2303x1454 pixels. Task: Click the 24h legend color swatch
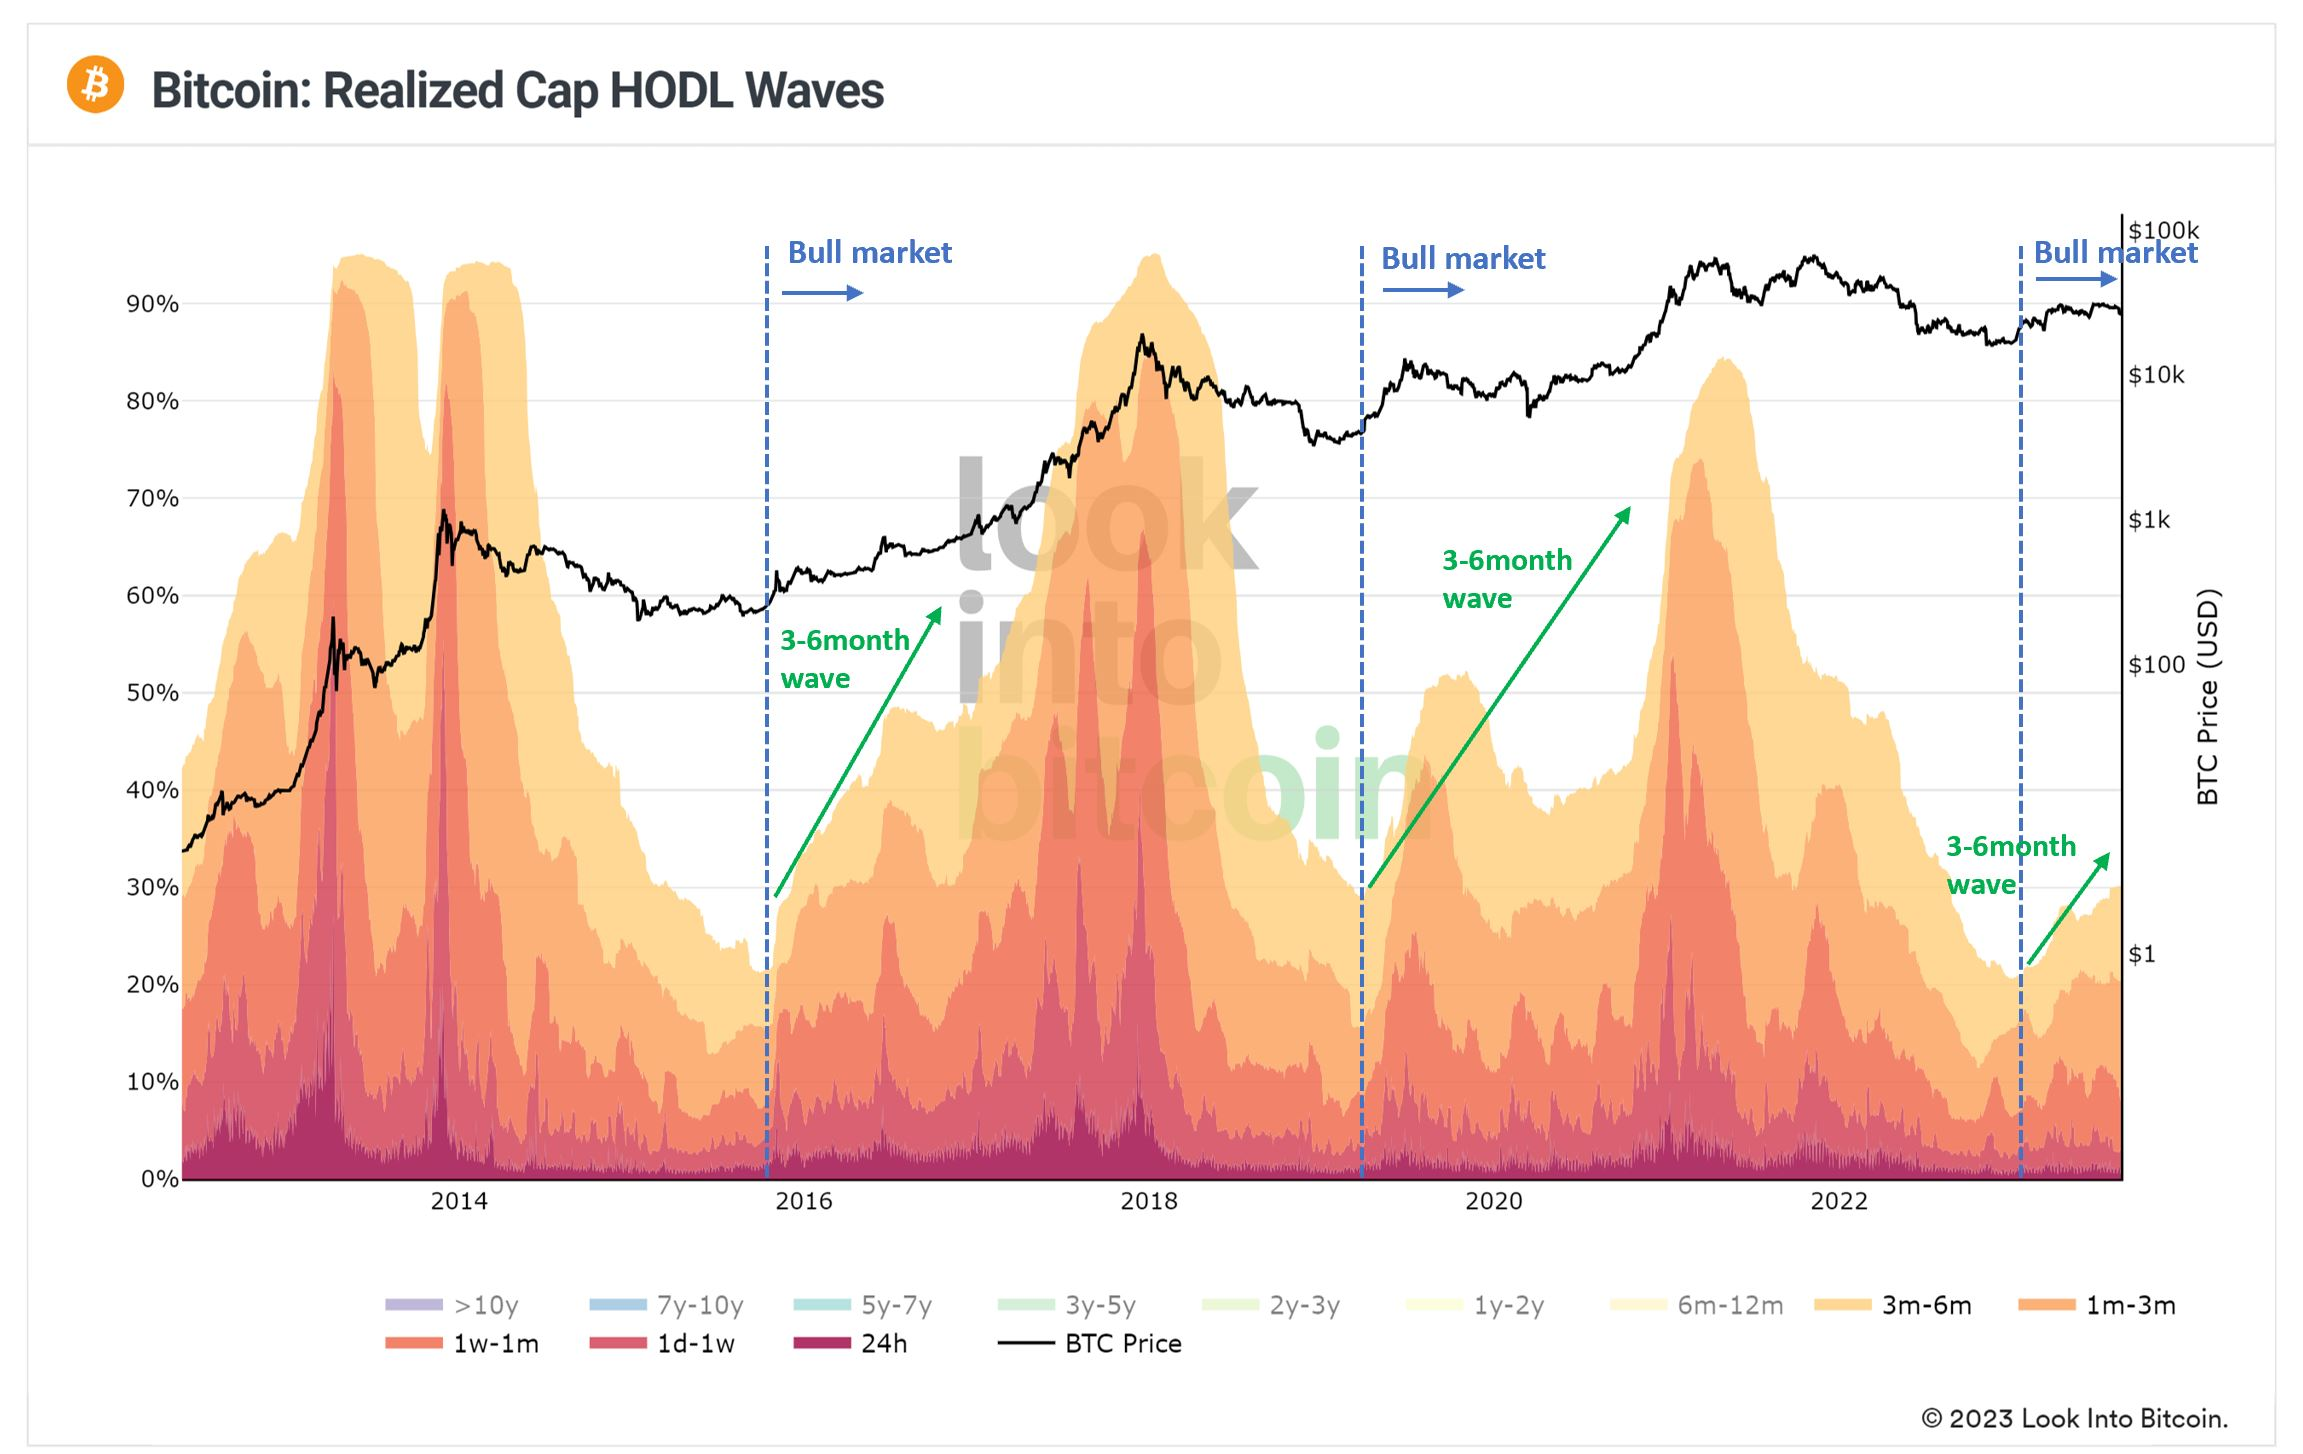tap(821, 1343)
